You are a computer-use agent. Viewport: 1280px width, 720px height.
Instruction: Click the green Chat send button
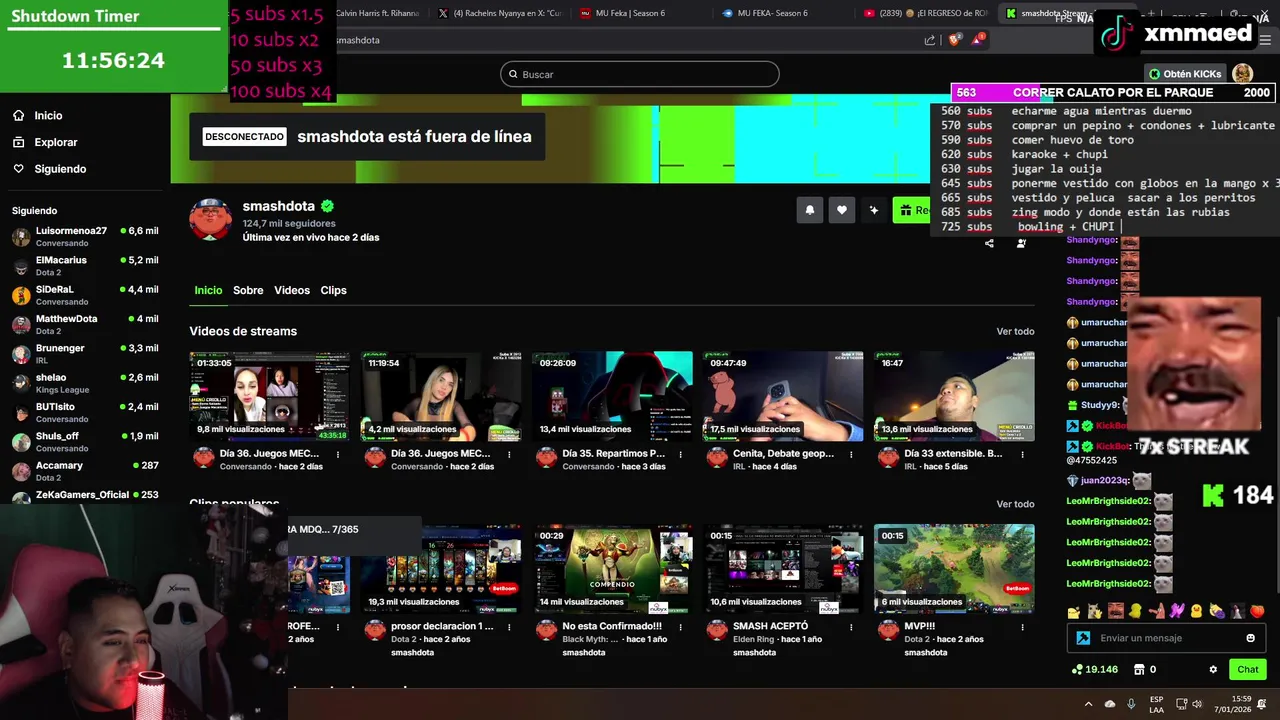click(x=1248, y=670)
